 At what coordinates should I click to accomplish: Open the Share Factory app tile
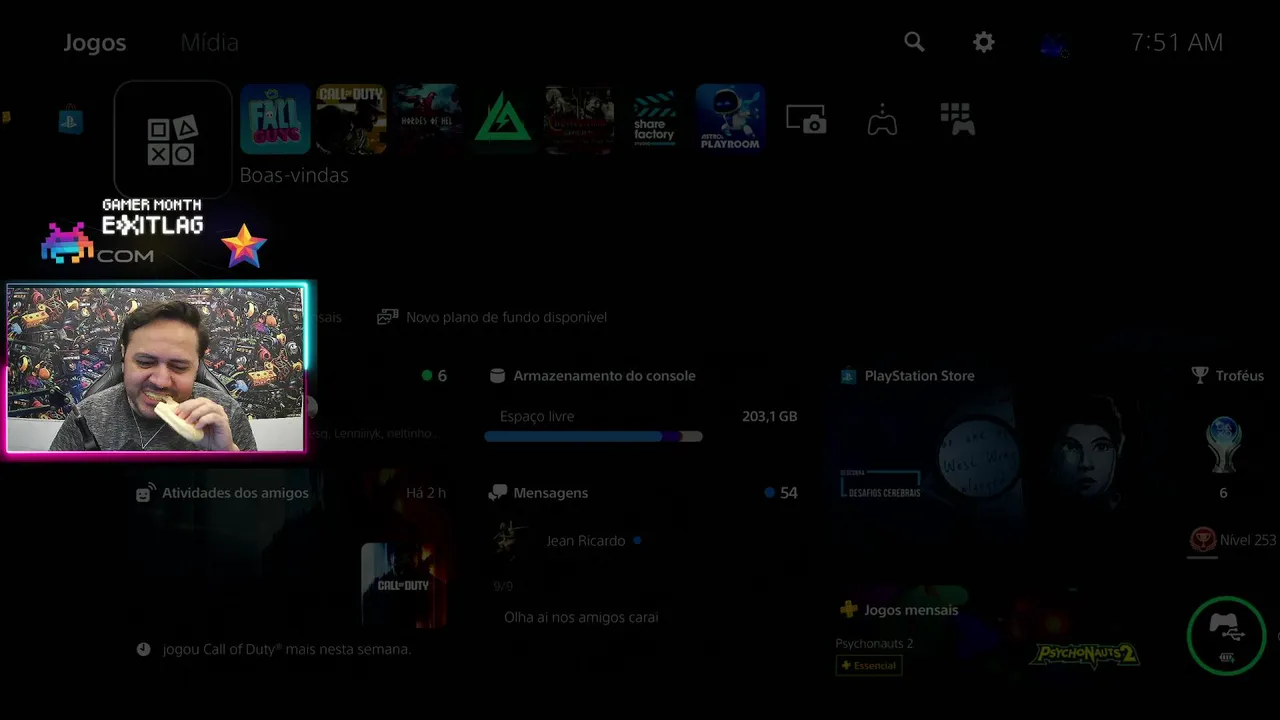click(x=655, y=119)
